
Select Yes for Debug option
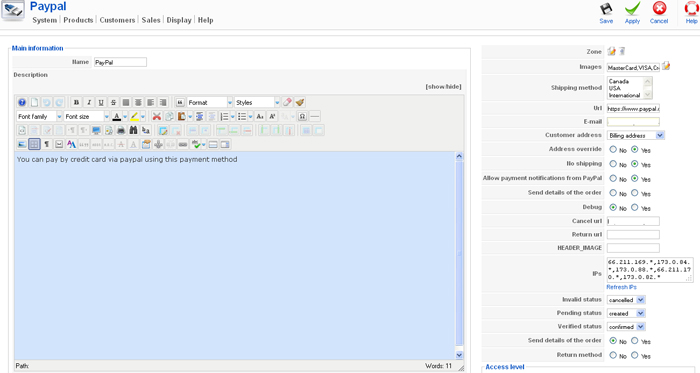pos(634,207)
